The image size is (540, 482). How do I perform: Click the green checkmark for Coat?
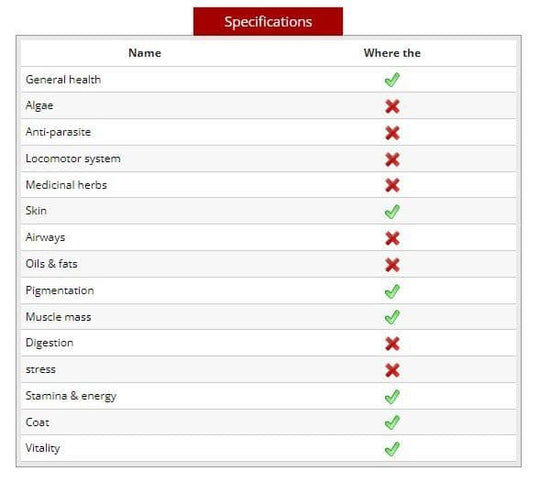click(392, 422)
